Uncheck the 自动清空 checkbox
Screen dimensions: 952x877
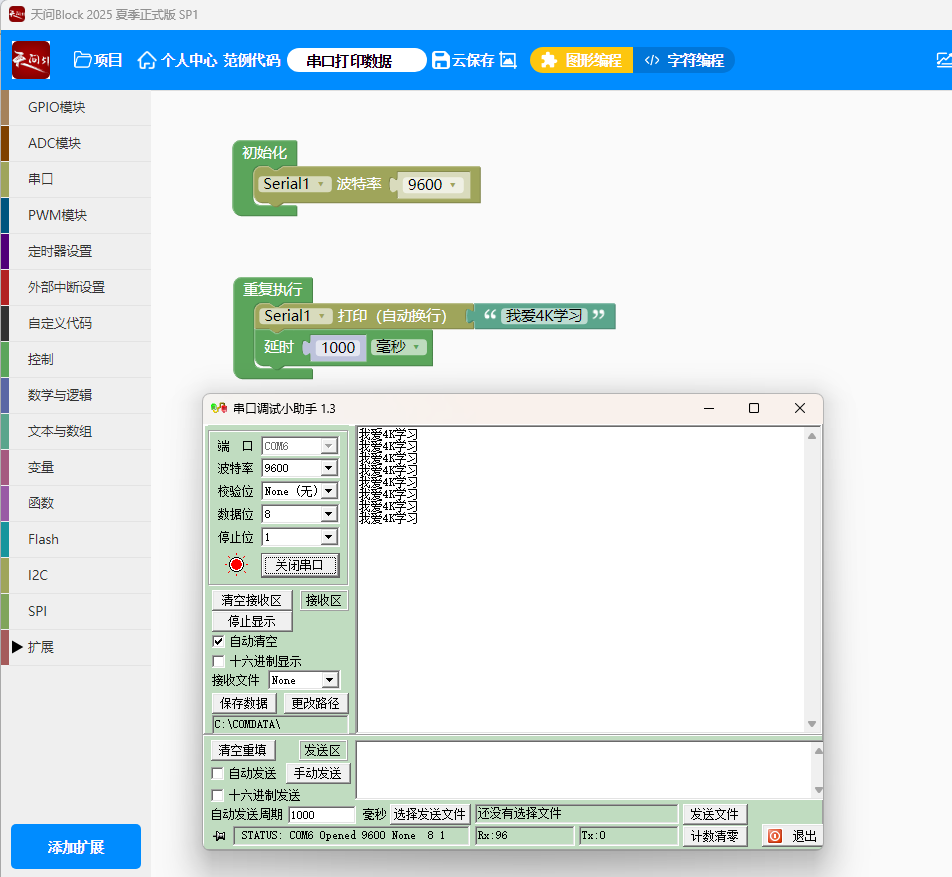[x=219, y=641]
